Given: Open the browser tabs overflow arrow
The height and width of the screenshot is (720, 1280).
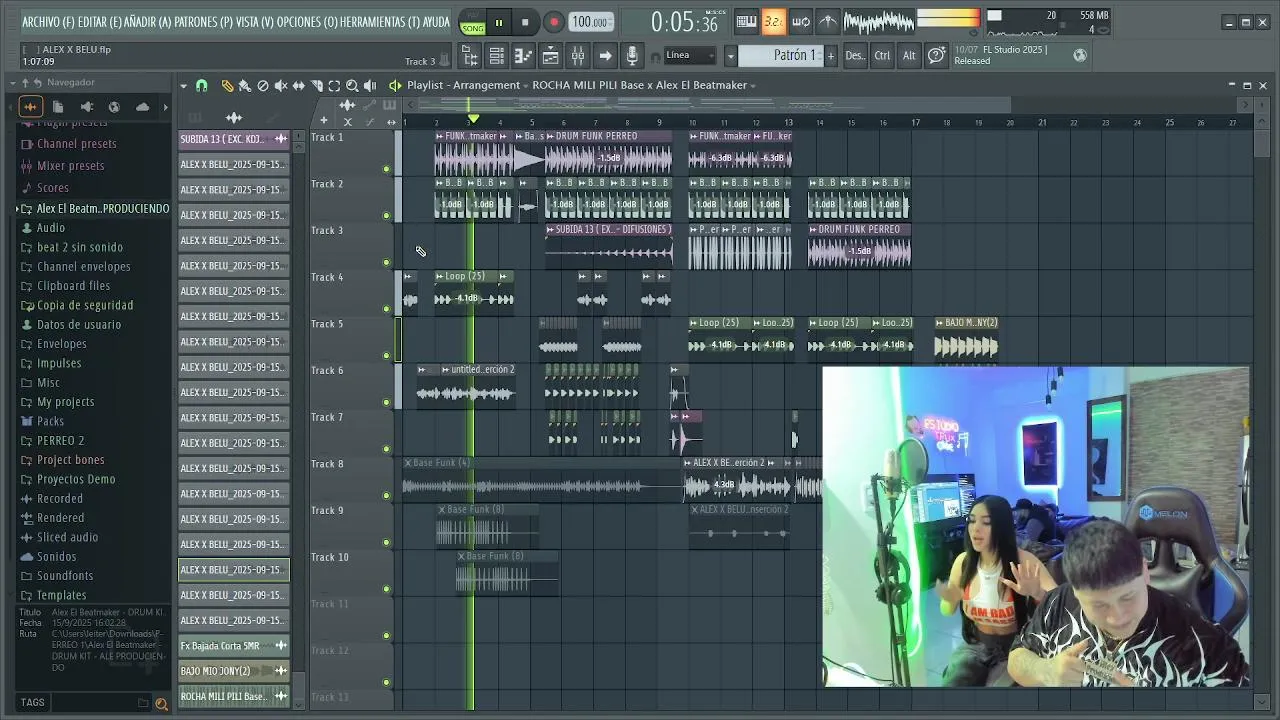Looking at the screenshot, I should click(x=165, y=107).
